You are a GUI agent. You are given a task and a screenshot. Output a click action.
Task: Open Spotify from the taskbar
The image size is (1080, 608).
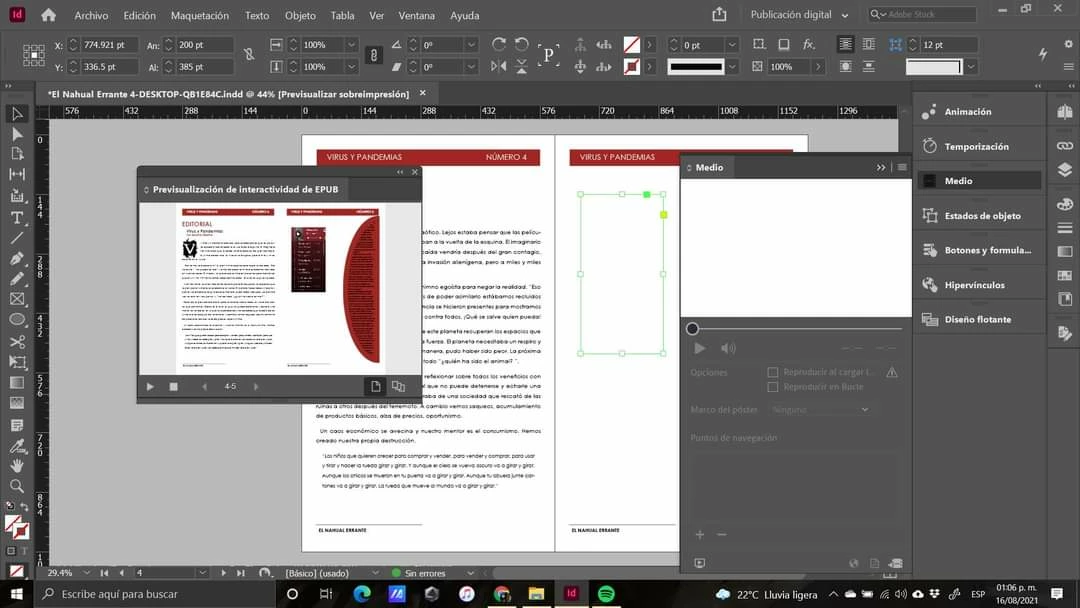click(606, 594)
